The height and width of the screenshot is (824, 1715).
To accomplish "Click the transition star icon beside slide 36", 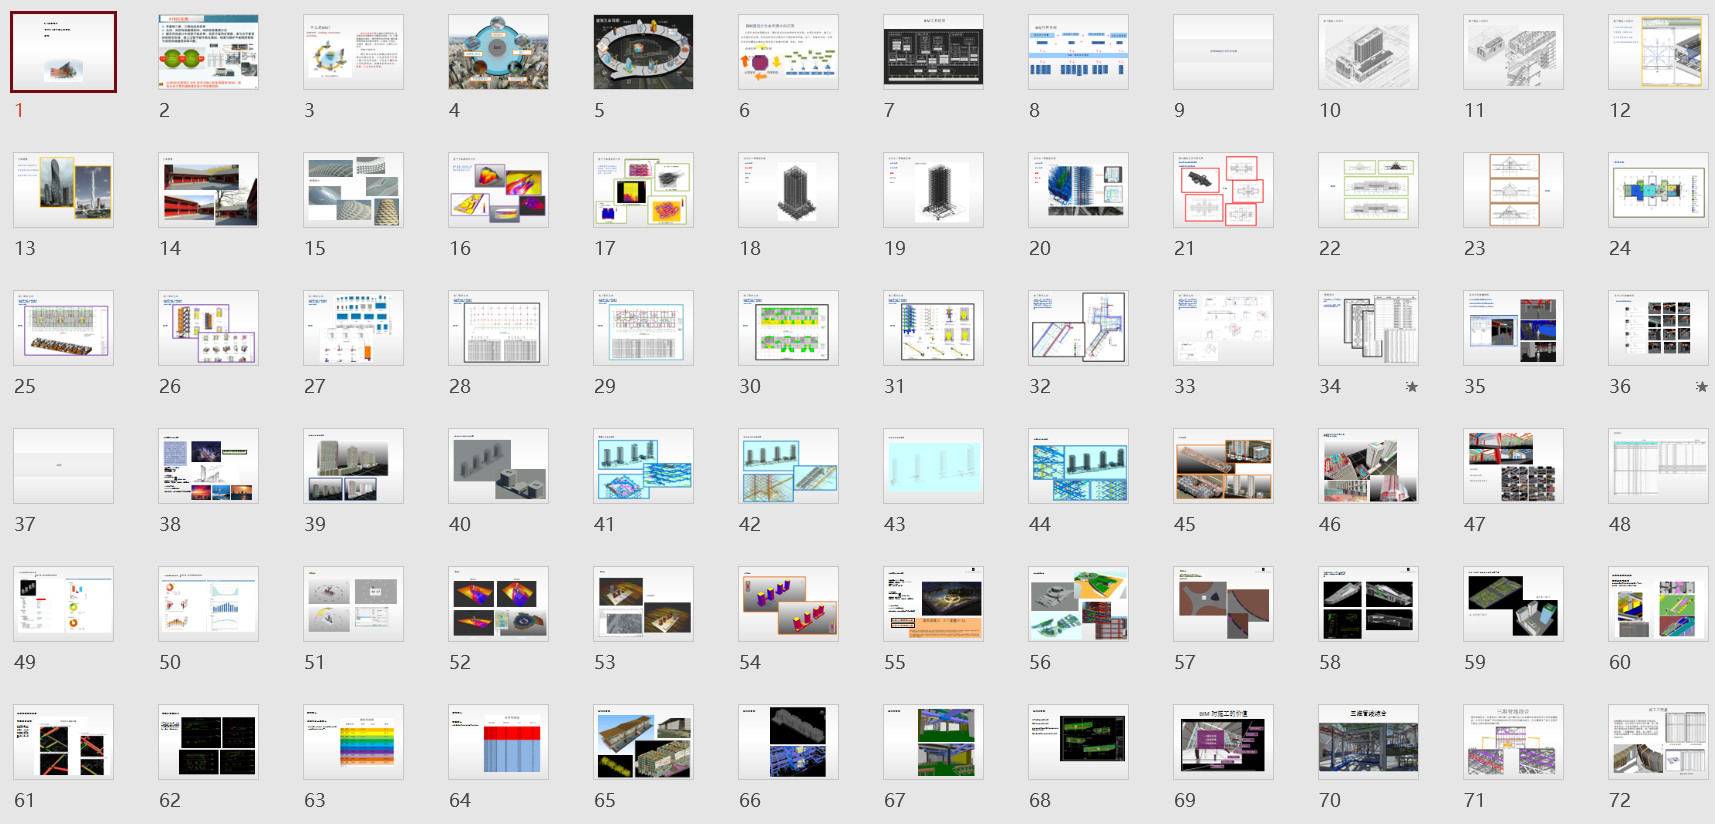I will (x=1701, y=387).
